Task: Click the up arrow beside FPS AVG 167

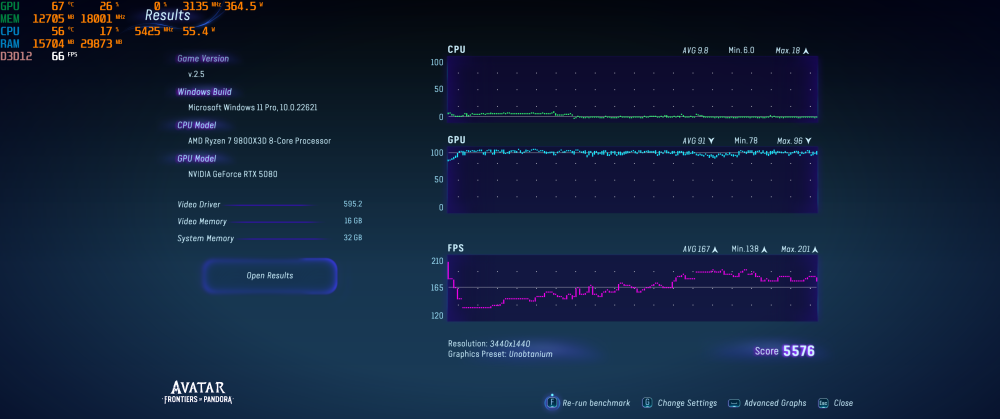Action: coord(715,249)
